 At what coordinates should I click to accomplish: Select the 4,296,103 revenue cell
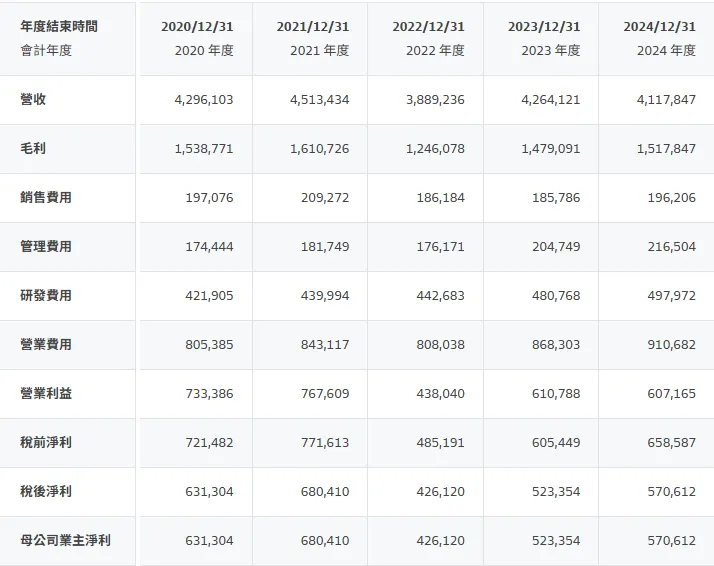(x=203, y=100)
